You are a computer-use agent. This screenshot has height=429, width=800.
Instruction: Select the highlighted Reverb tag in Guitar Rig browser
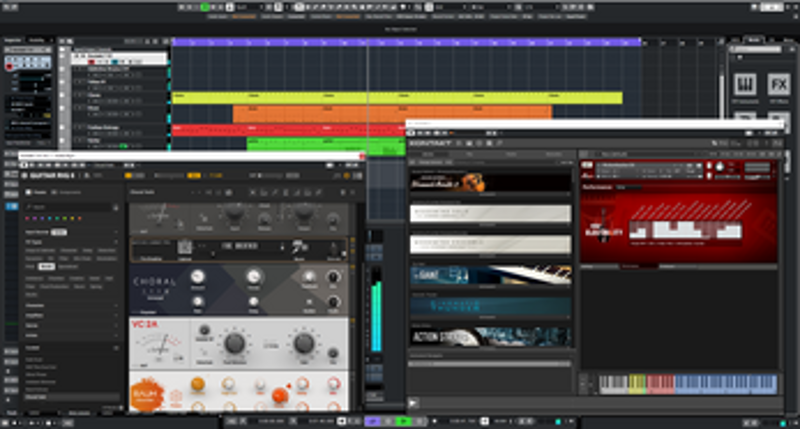tap(46, 266)
